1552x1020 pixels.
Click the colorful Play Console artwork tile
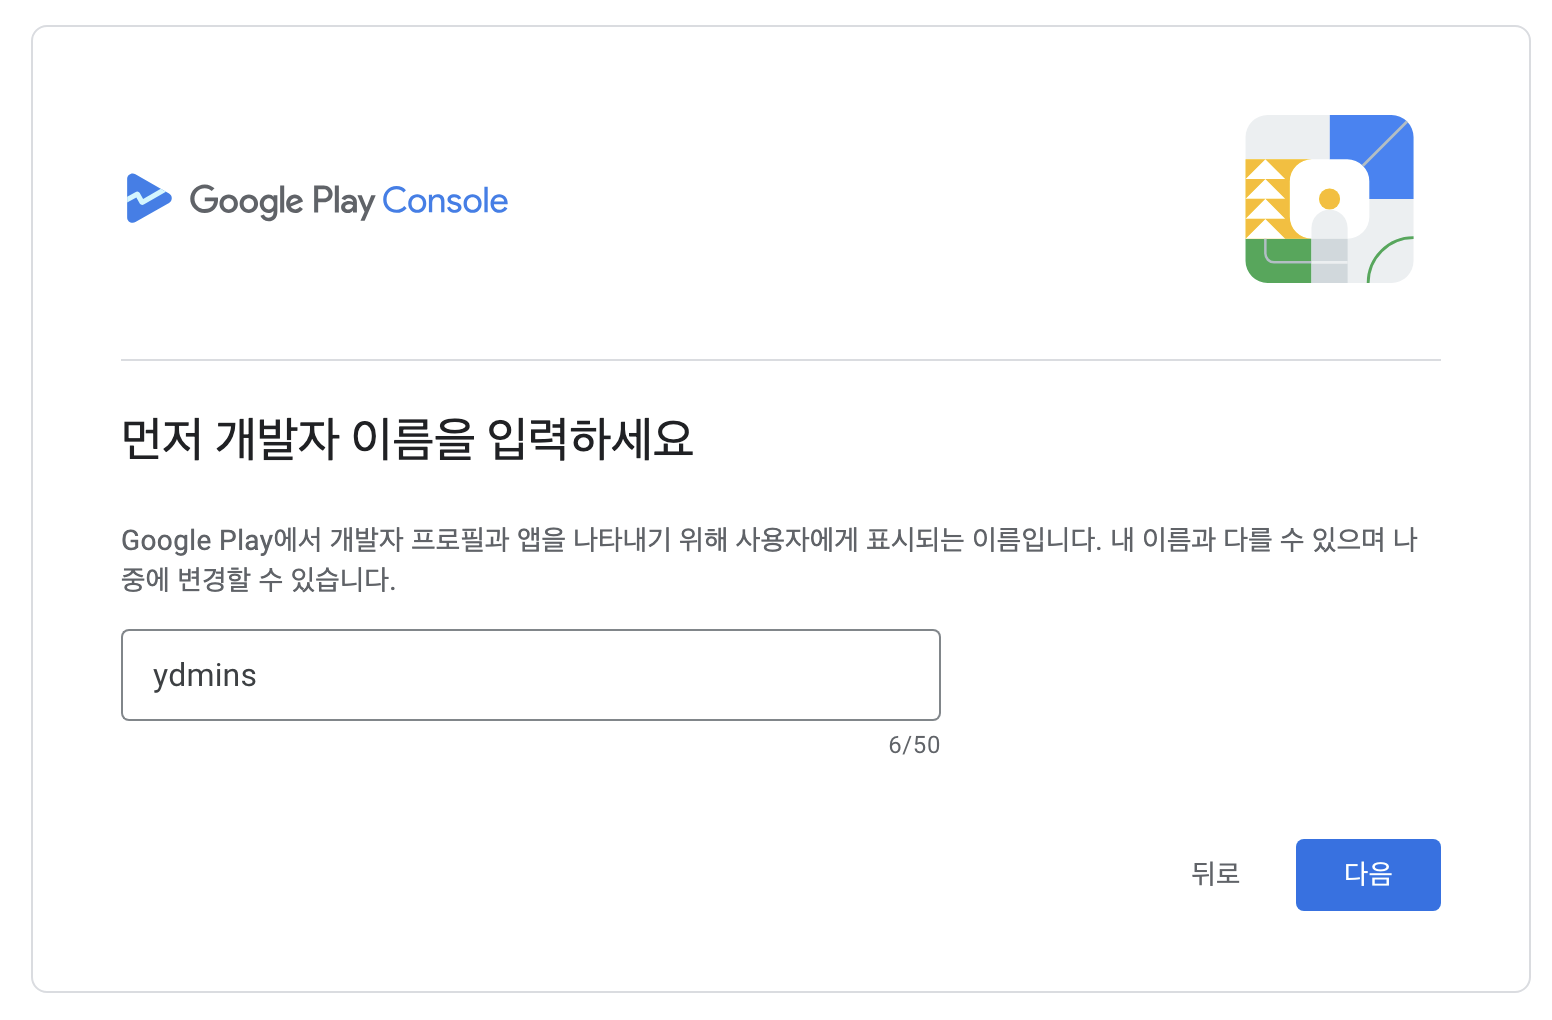point(1329,198)
